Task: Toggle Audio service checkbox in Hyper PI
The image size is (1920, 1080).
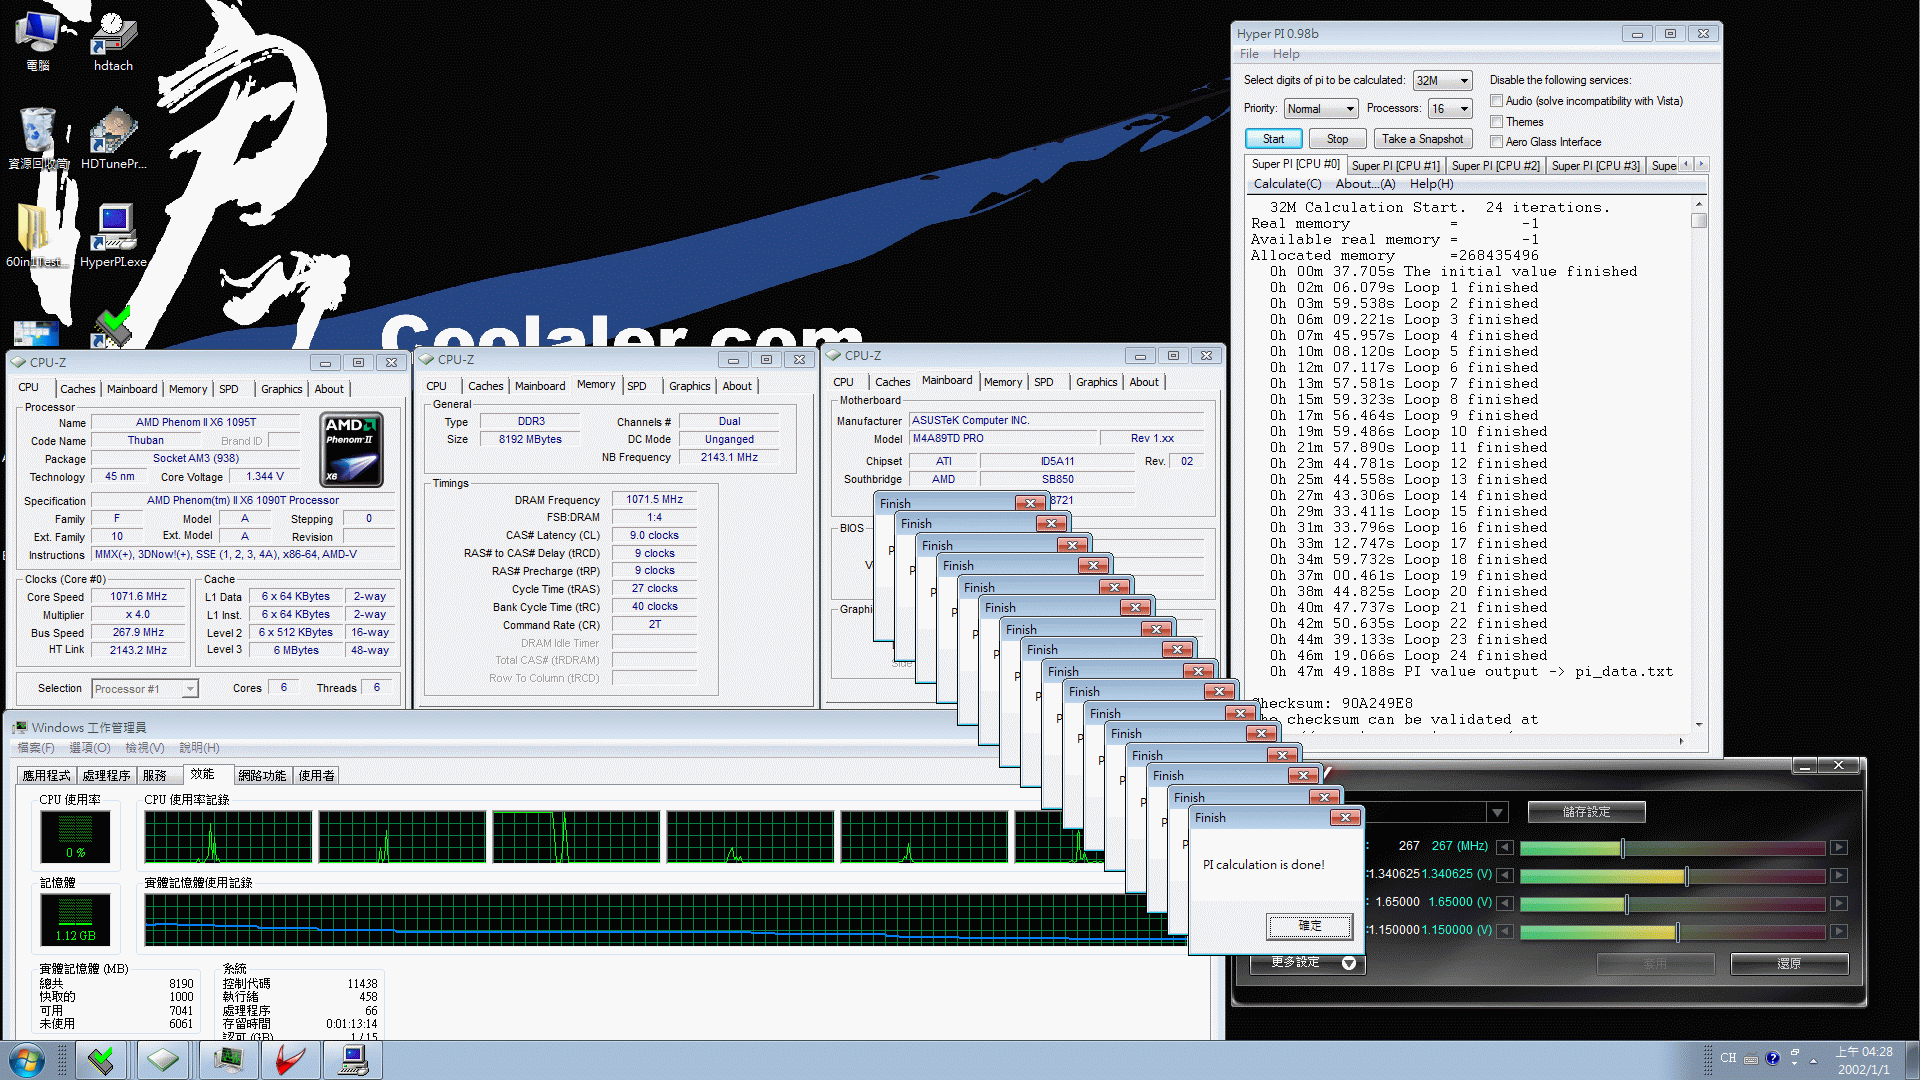Action: (x=1497, y=101)
